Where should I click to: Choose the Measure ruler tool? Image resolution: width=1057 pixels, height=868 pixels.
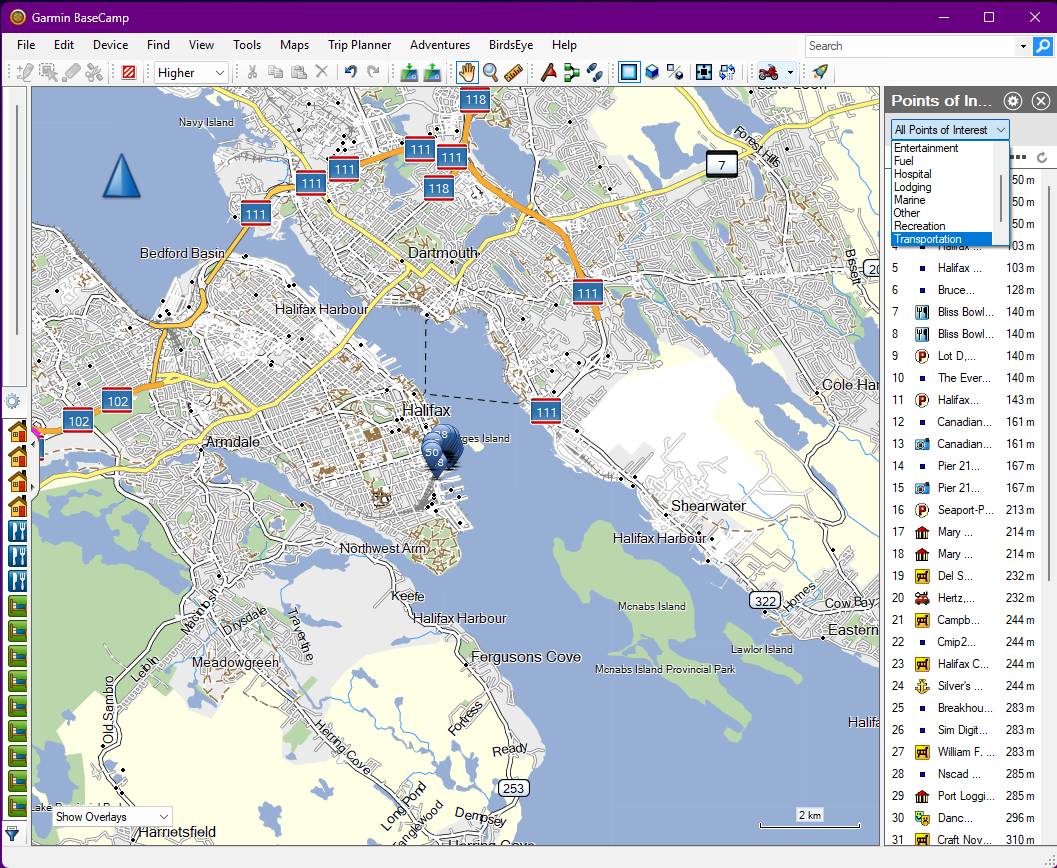[513, 72]
